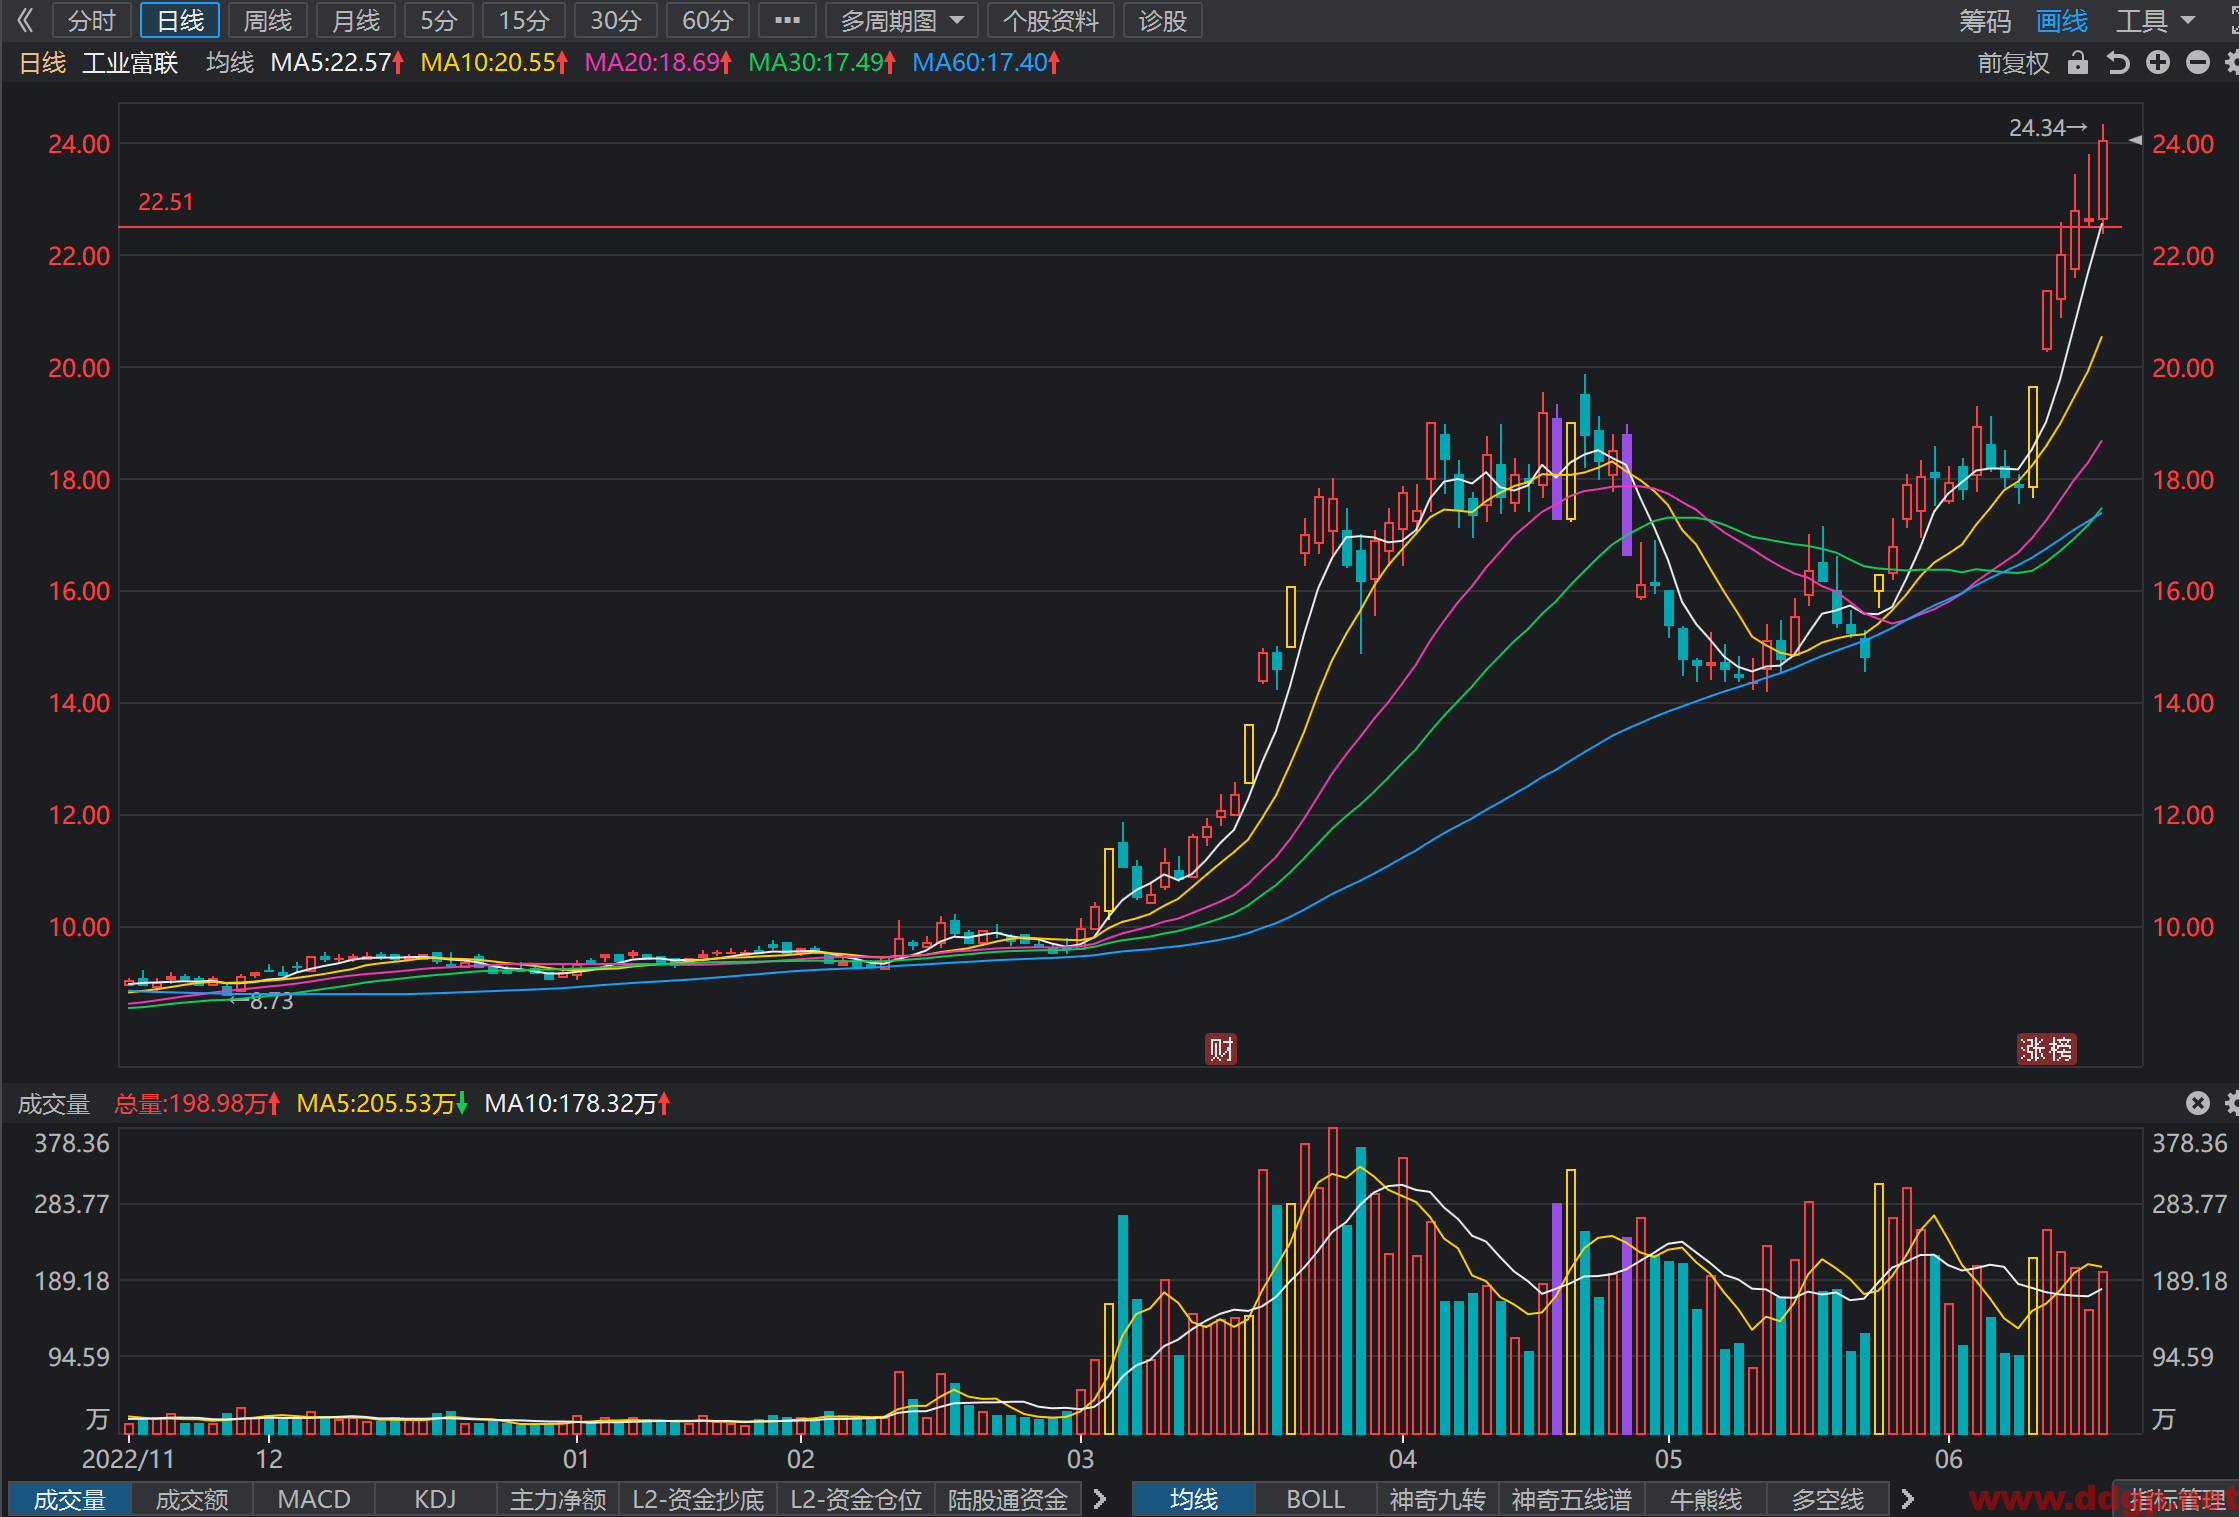
Task: Close the 成交量 volume panel
Action: tap(2197, 1103)
